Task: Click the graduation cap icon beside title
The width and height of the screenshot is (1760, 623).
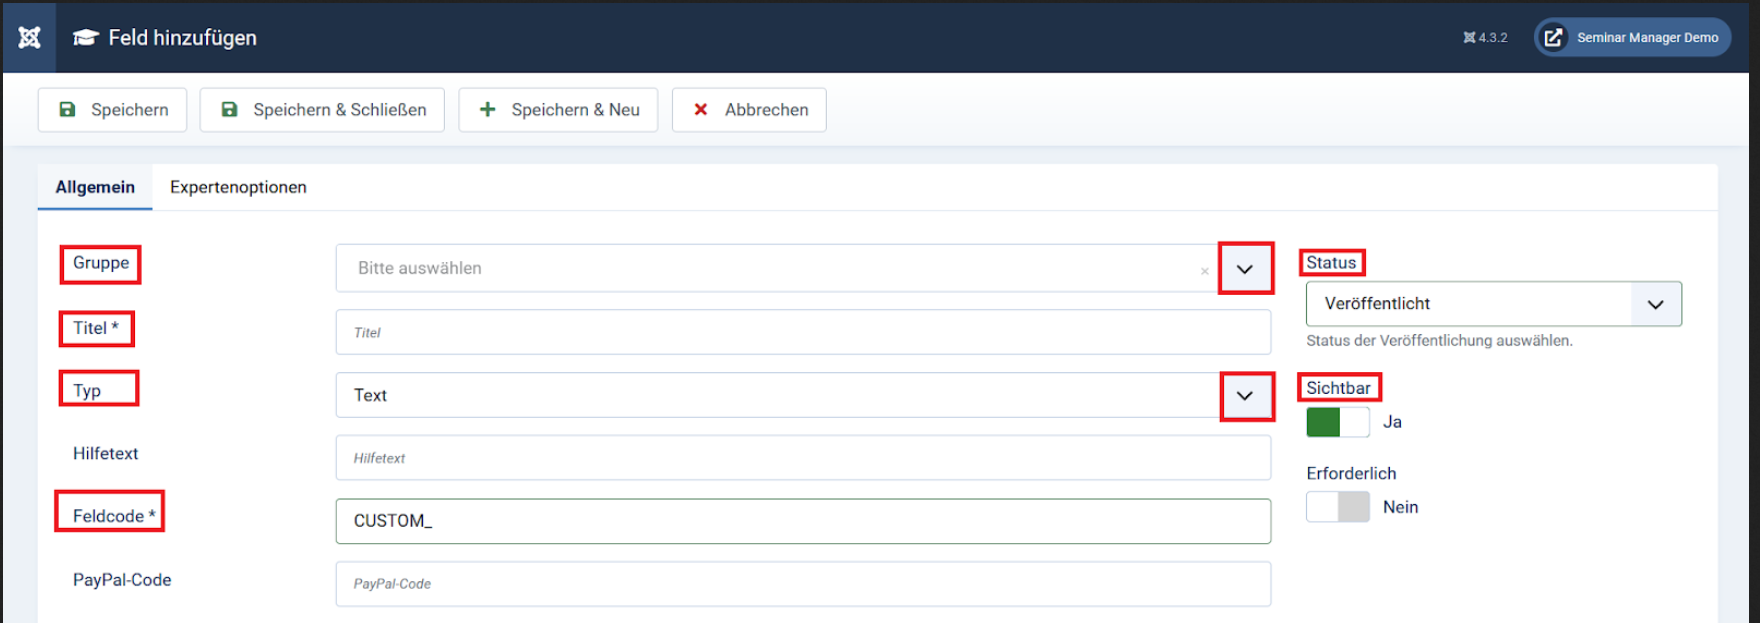Action: pyautogui.click(x=86, y=38)
